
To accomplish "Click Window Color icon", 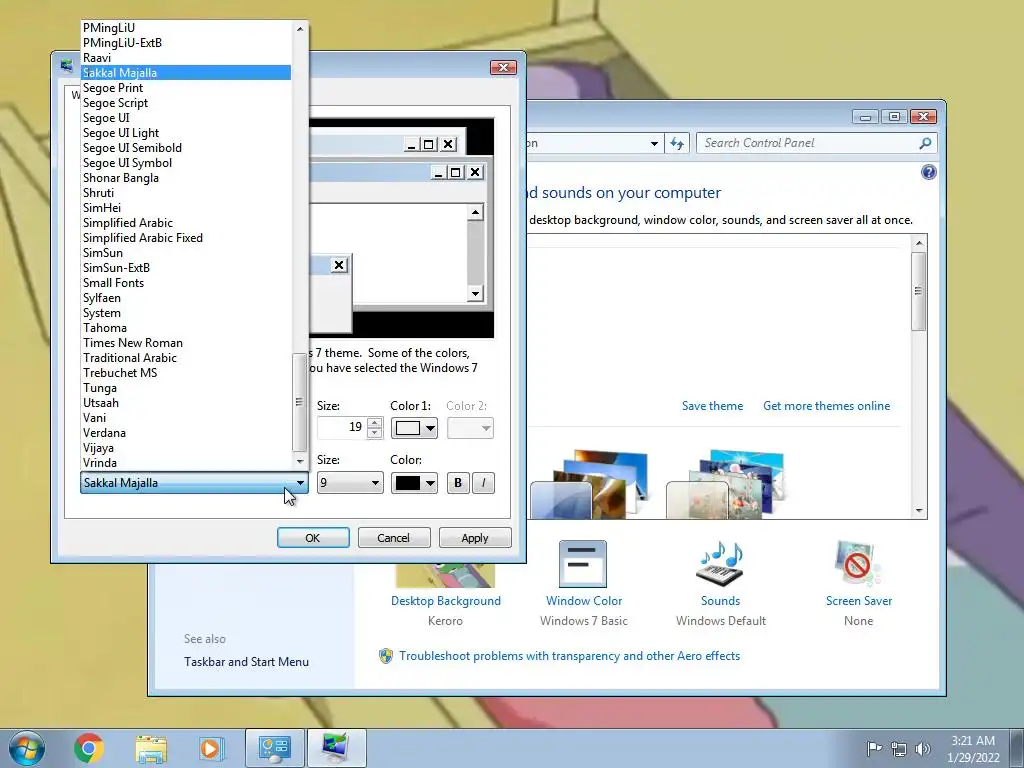I will (x=583, y=564).
